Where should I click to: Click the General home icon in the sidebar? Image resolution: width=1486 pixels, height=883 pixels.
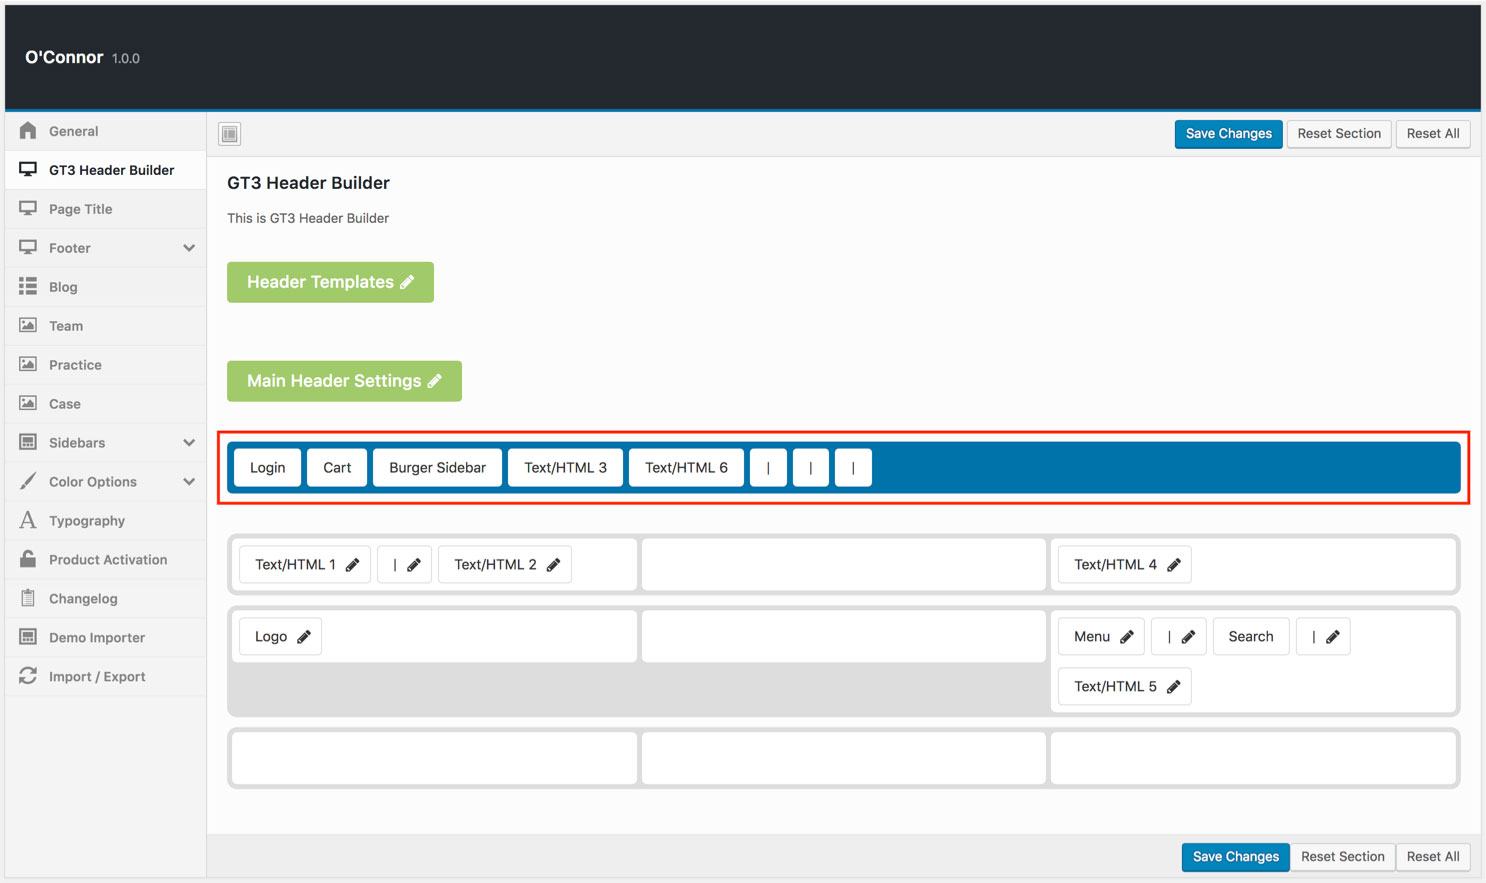(28, 131)
